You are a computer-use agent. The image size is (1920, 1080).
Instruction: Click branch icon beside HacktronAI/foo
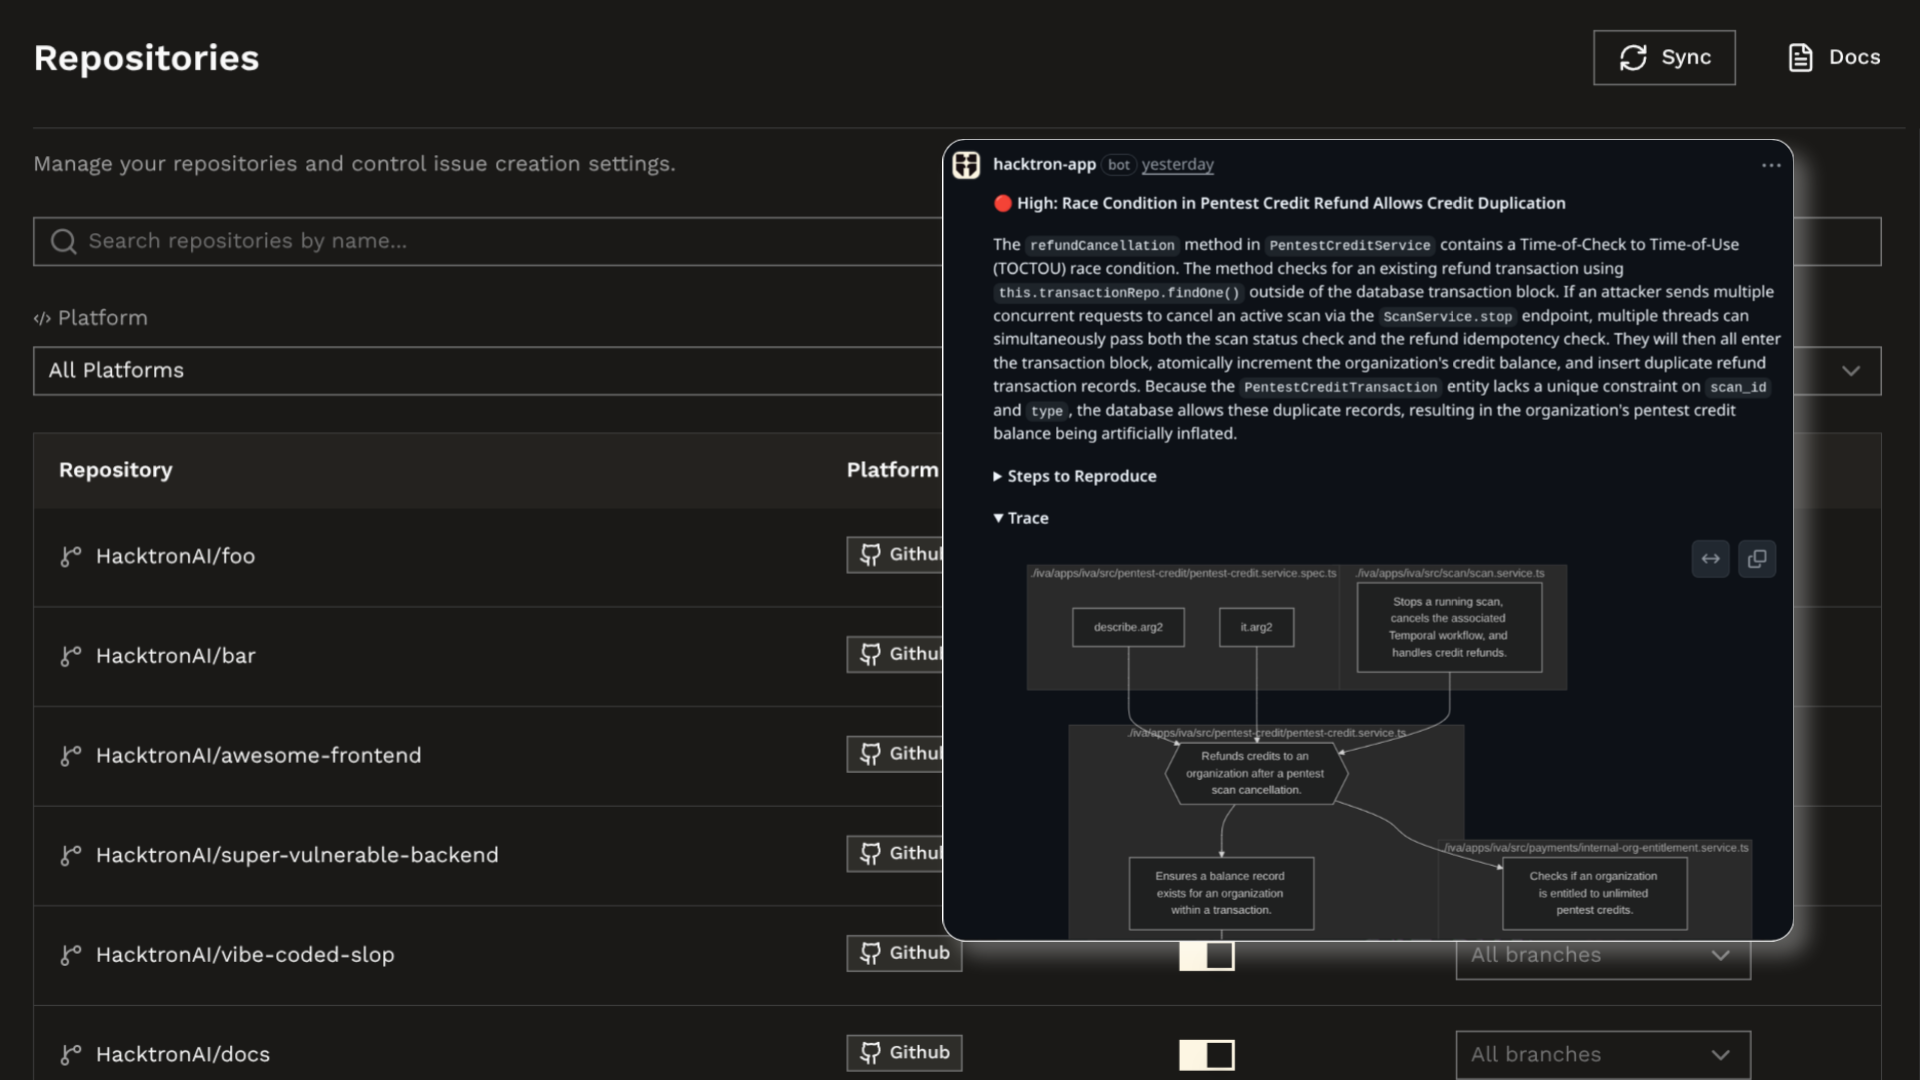point(70,556)
